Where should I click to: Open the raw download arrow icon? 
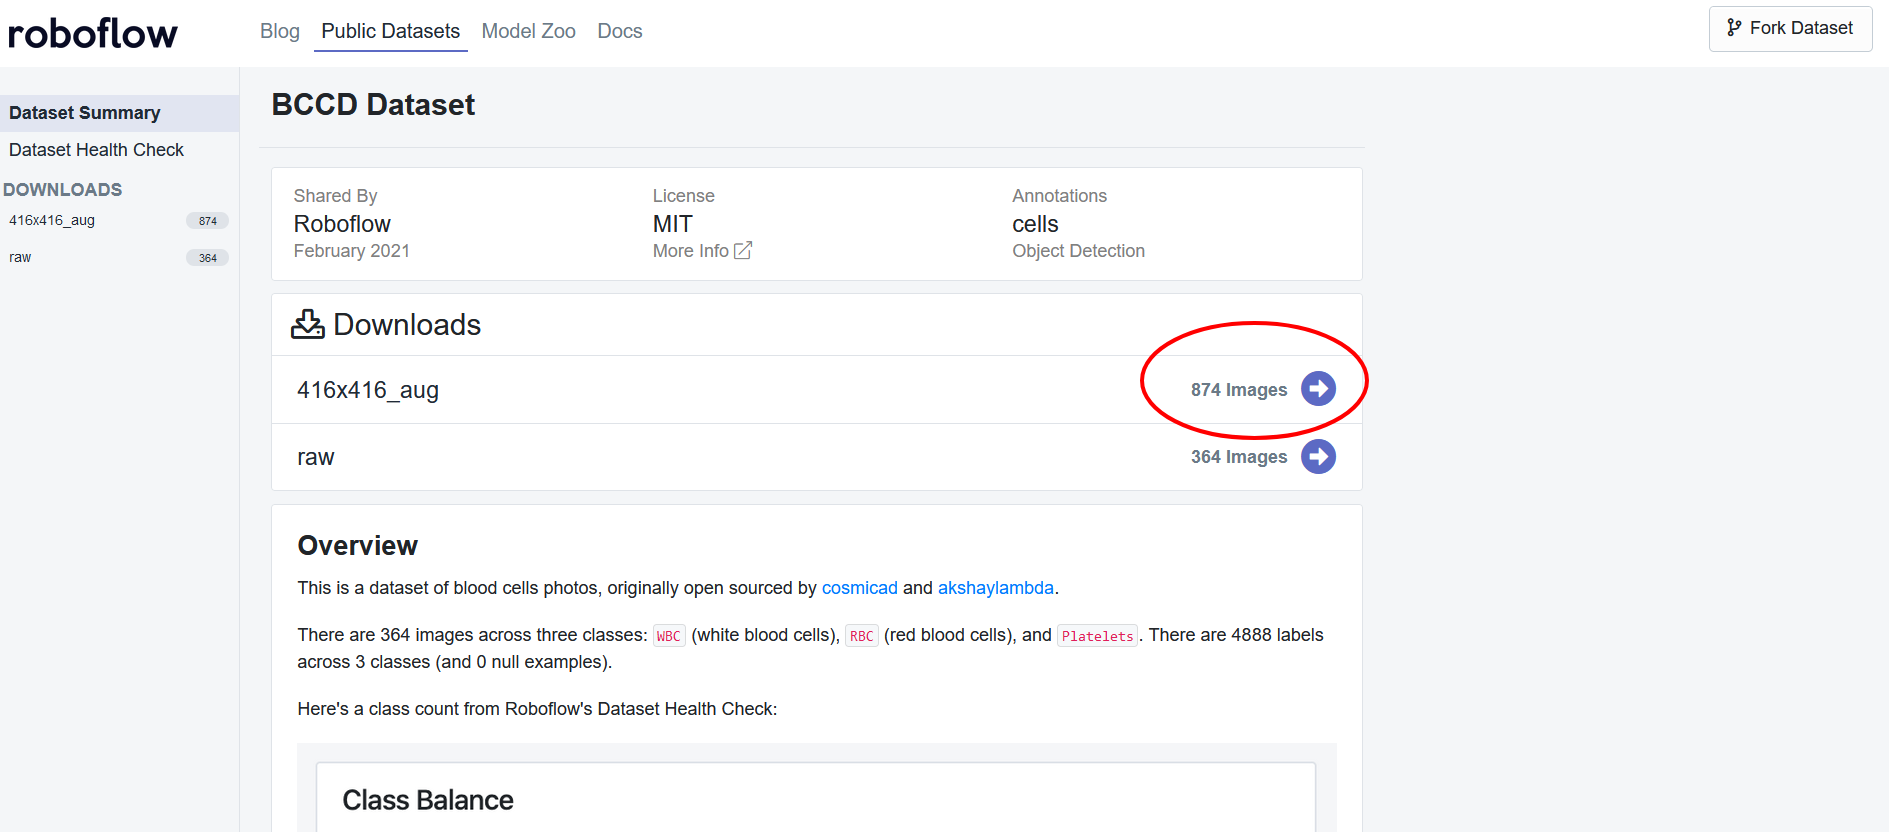click(1318, 457)
